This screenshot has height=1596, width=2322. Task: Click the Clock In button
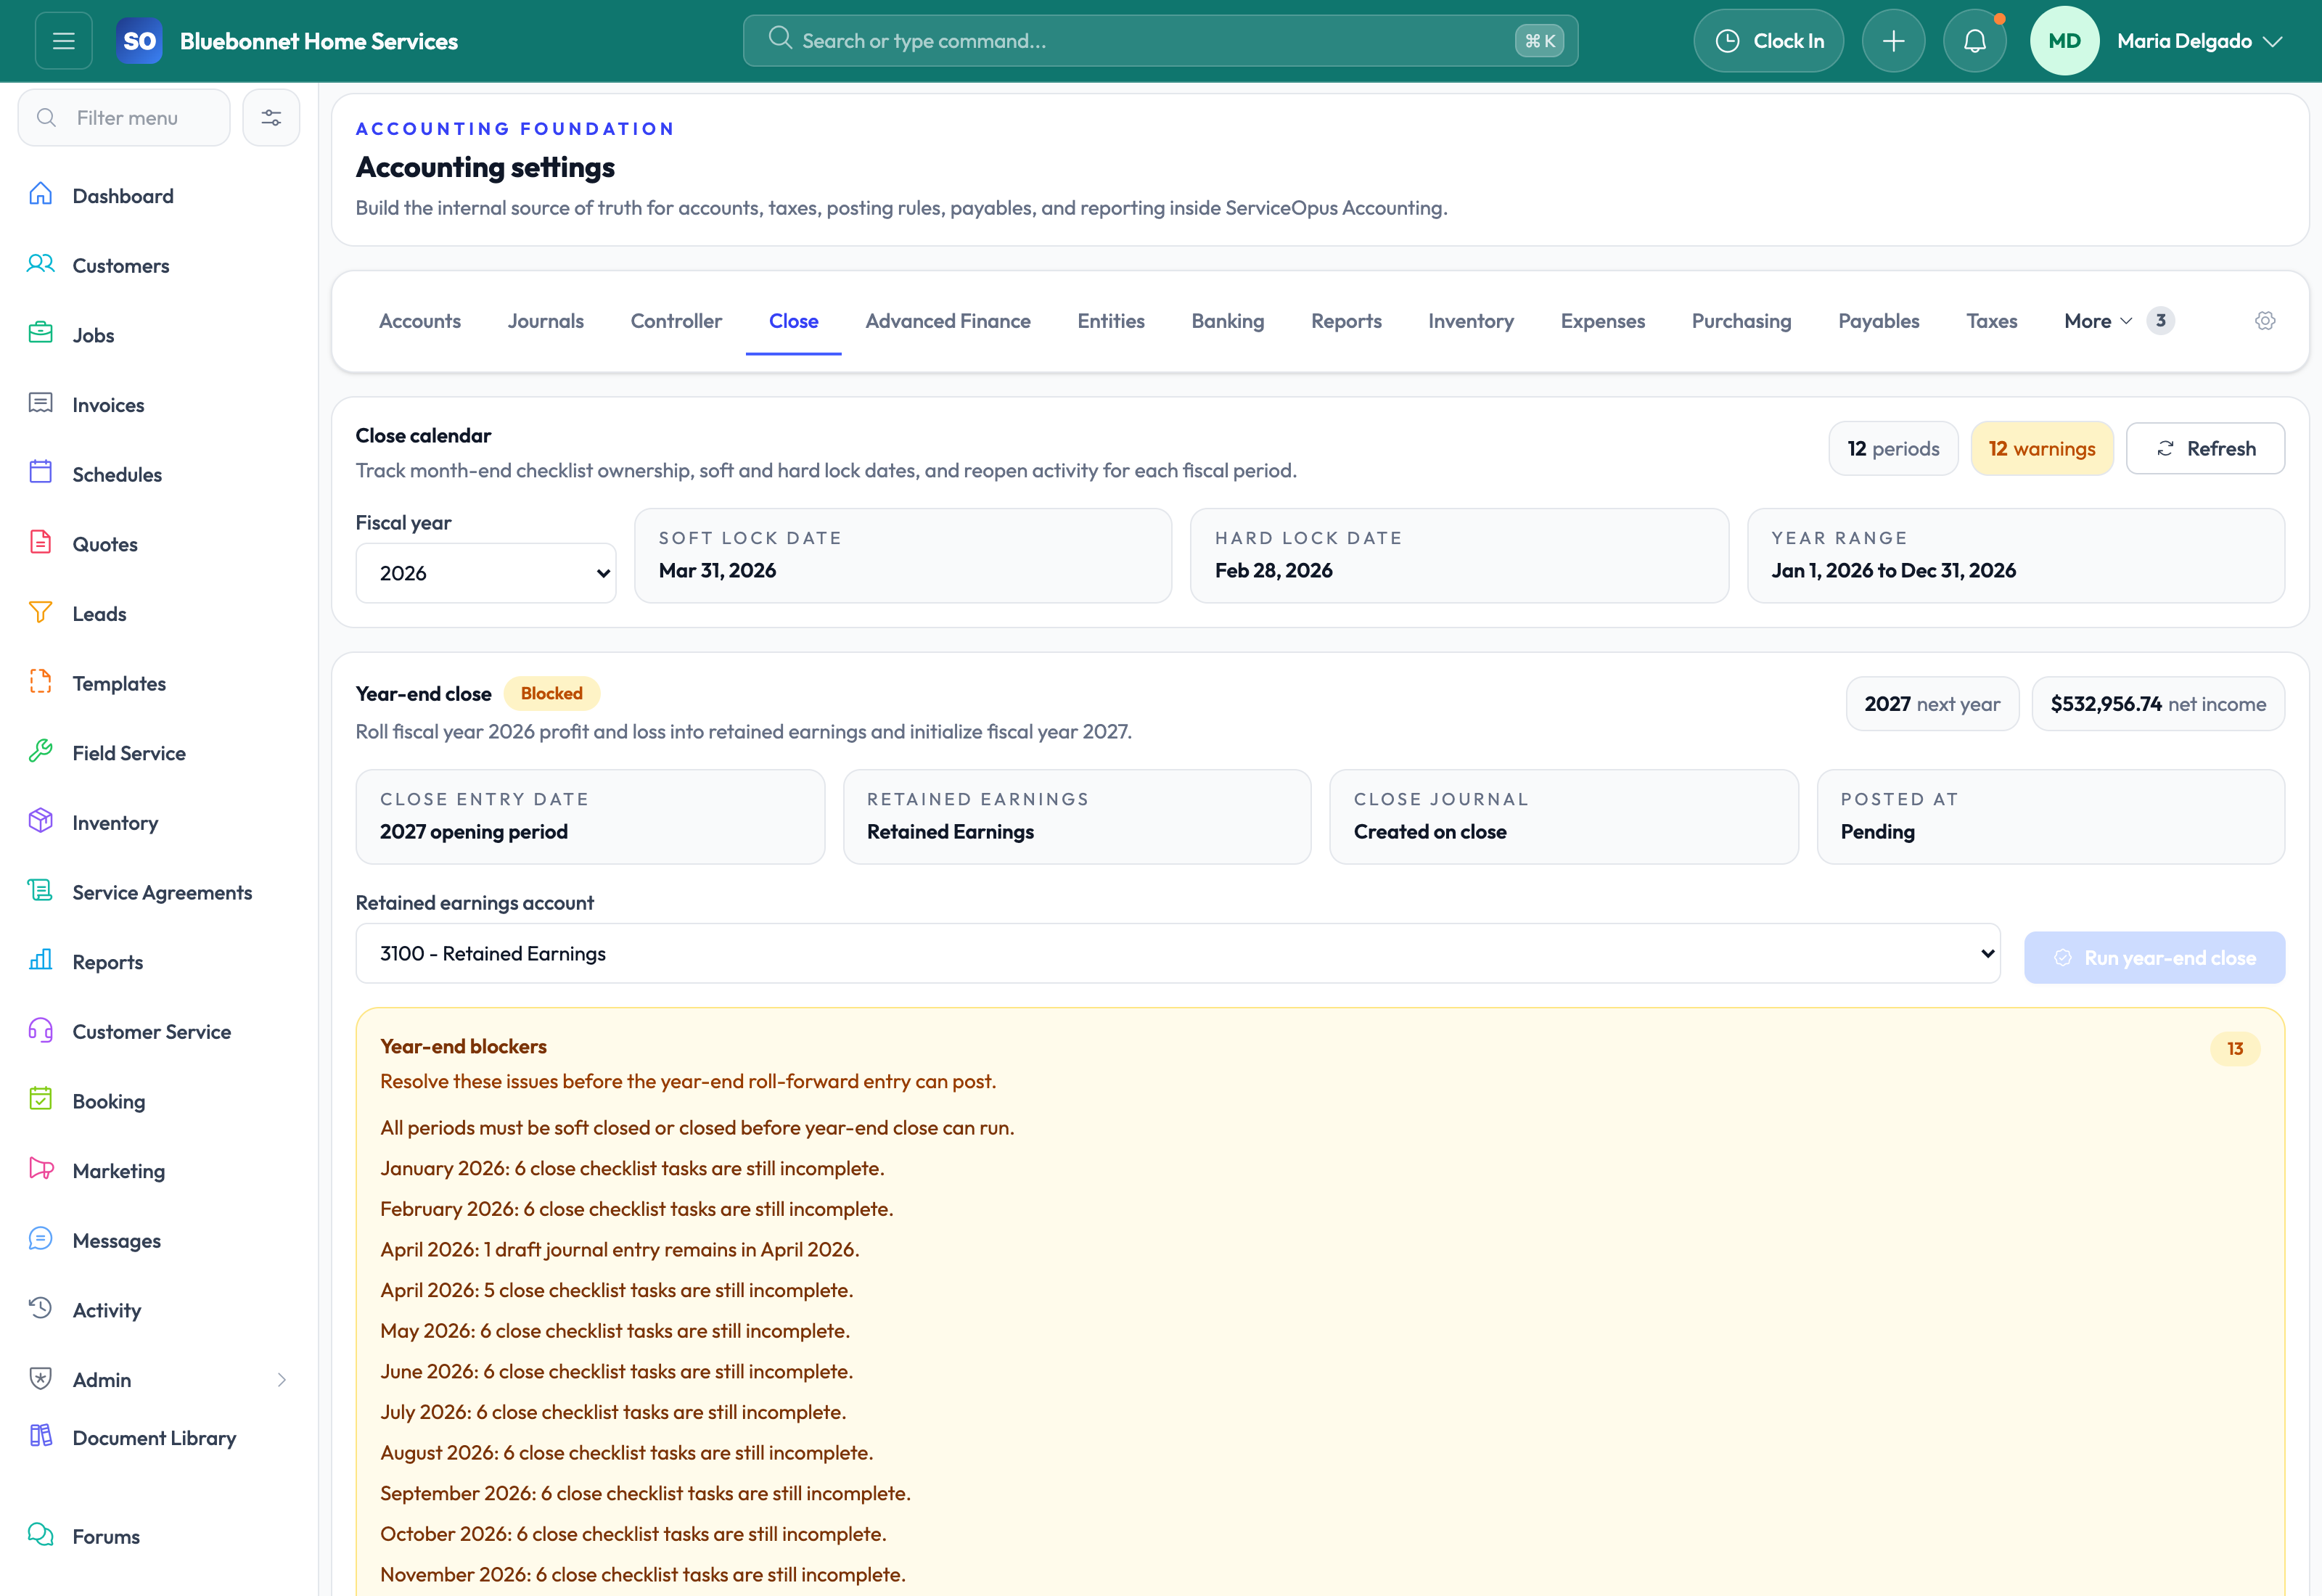pyautogui.click(x=1769, y=41)
